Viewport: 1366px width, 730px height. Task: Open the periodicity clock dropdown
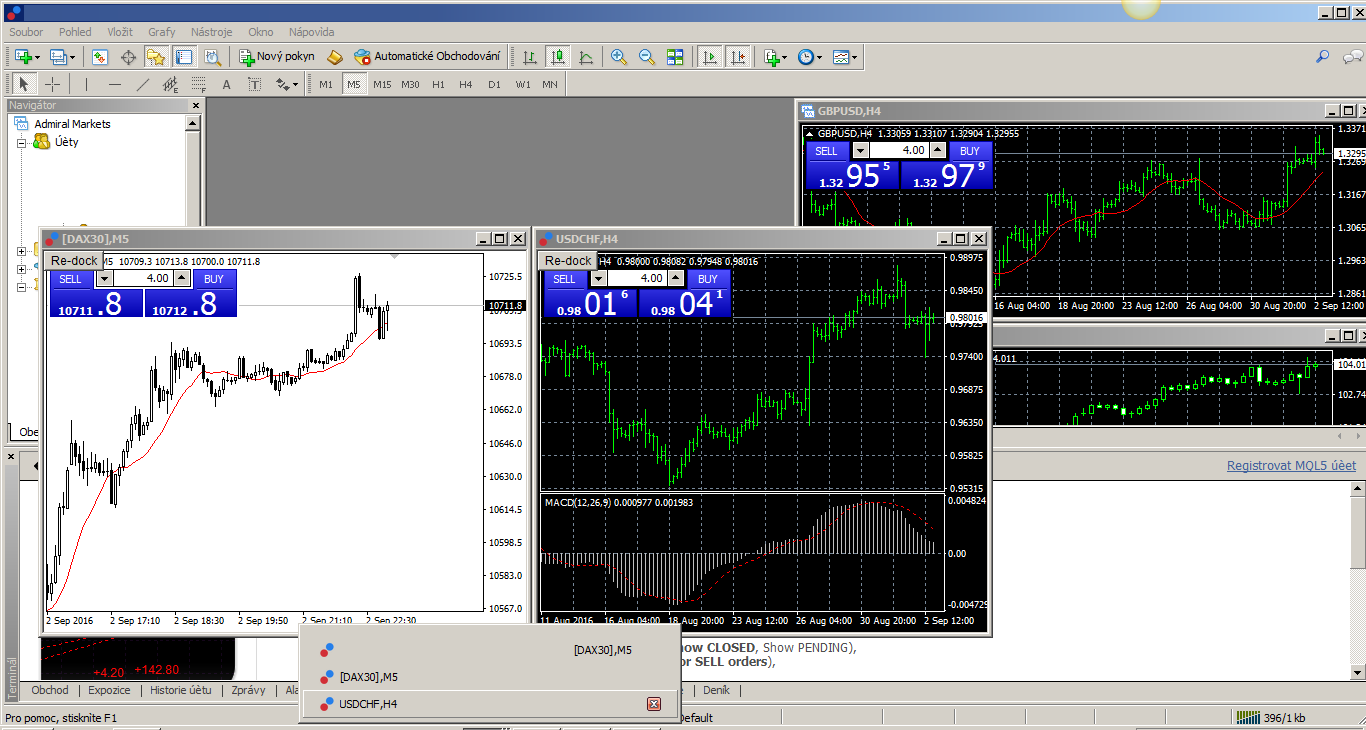(809, 57)
